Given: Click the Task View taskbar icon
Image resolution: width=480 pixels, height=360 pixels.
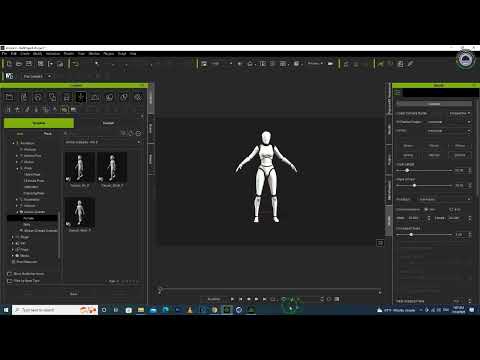Looking at the screenshot, I should [x=116, y=310].
